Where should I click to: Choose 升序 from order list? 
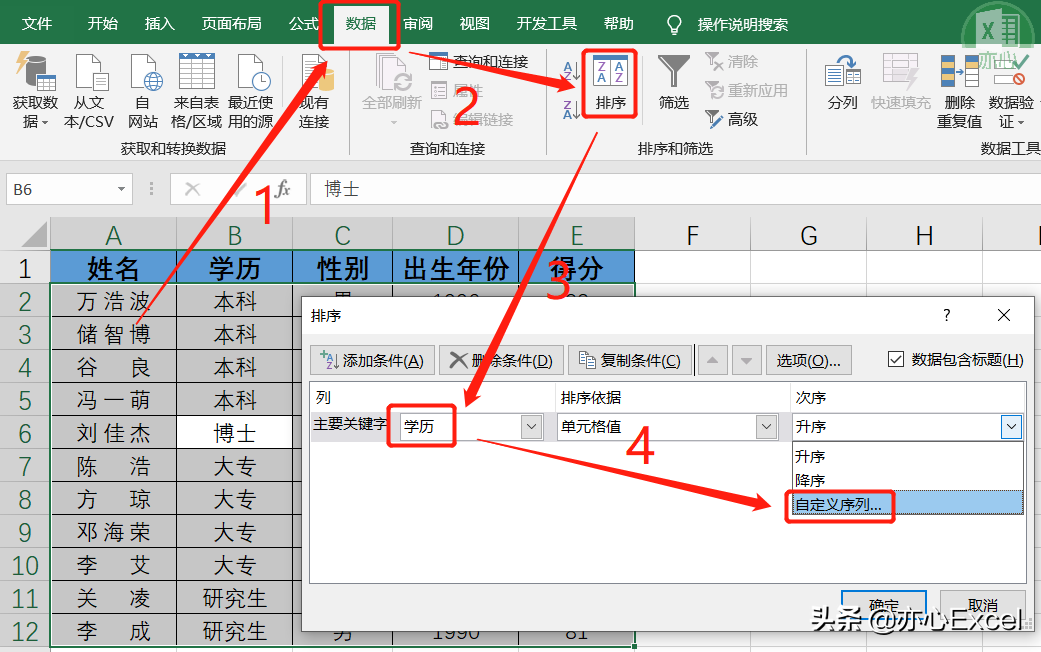click(x=908, y=457)
